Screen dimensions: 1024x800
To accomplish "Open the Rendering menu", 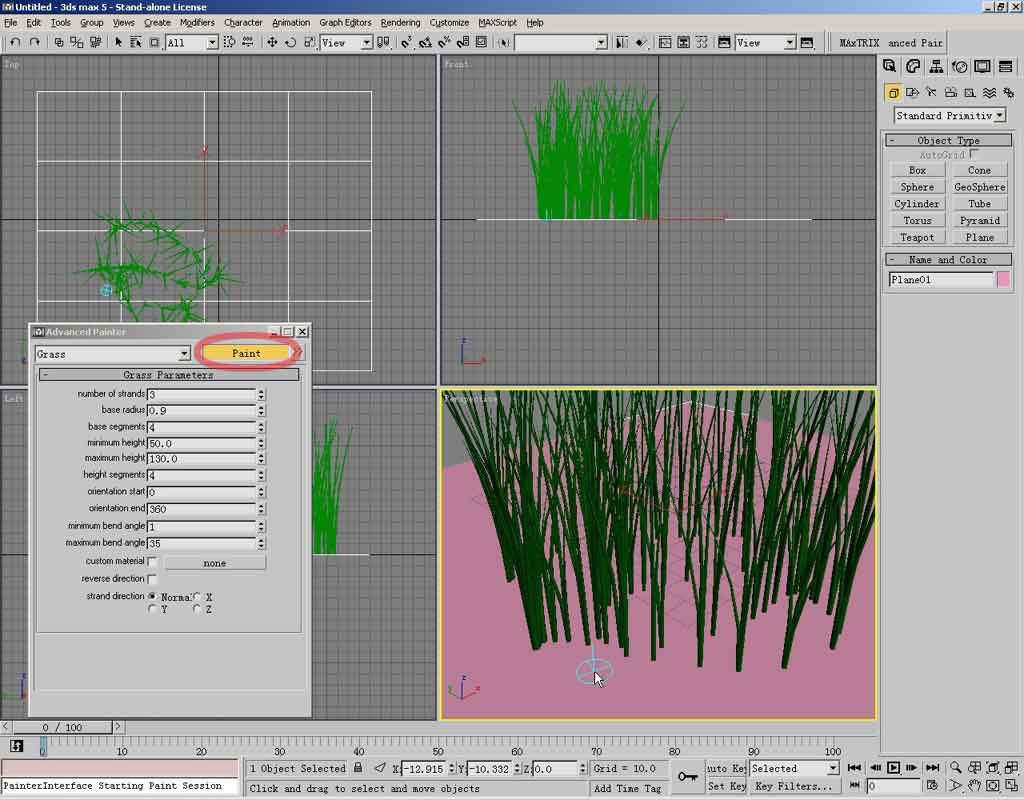I will click(x=400, y=22).
